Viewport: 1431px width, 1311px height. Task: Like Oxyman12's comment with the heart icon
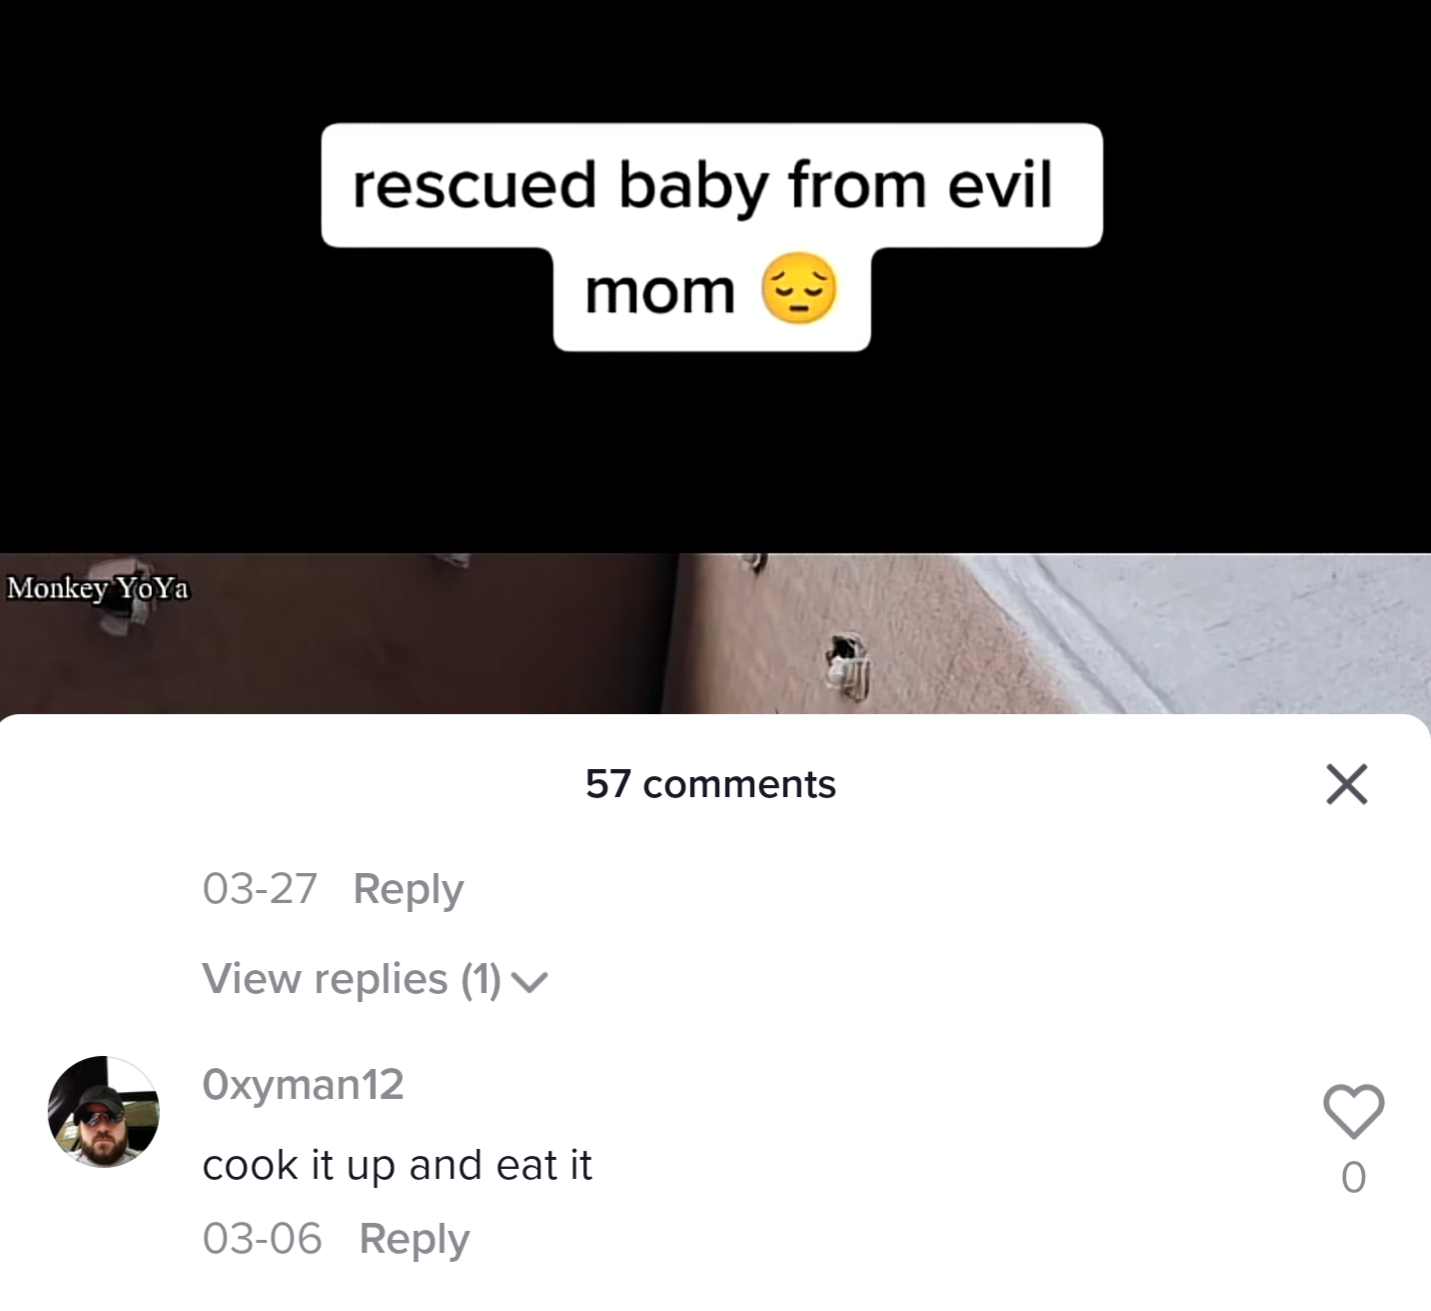[x=1353, y=1111]
